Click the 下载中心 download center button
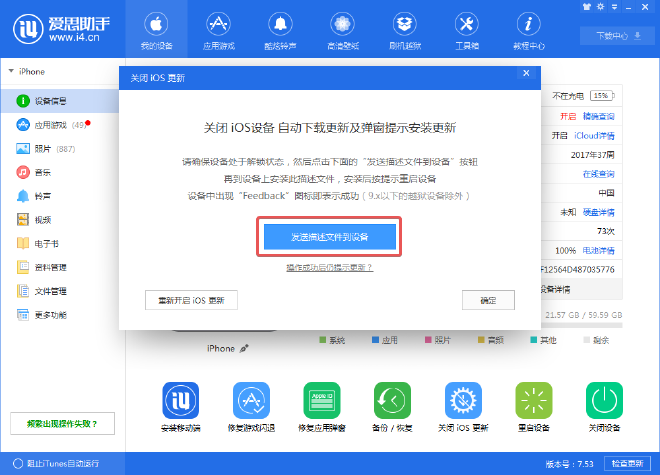 [618, 36]
